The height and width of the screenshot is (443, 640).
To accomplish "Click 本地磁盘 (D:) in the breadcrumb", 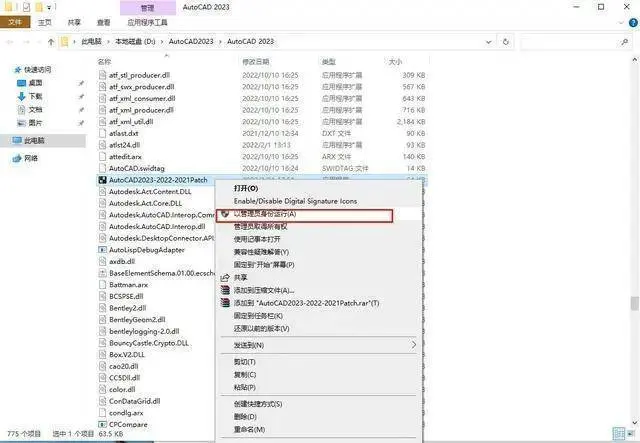I will tap(135, 41).
